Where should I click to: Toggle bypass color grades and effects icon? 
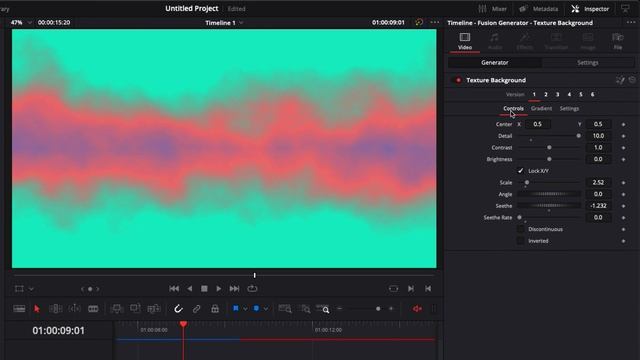(419, 22)
